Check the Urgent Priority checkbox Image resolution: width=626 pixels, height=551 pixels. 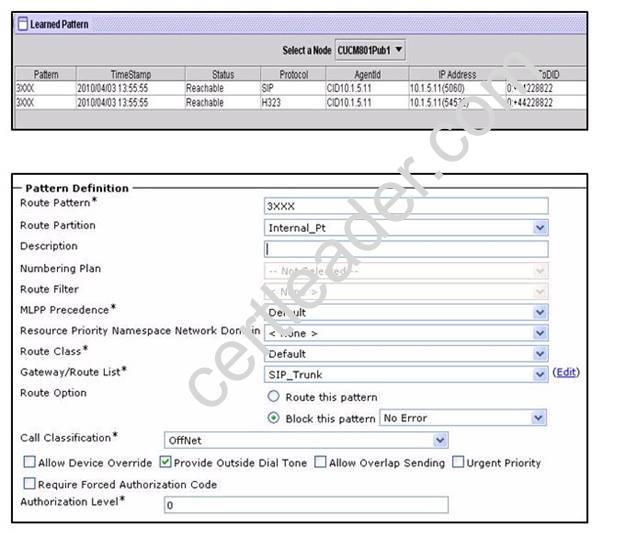(x=458, y=462)
